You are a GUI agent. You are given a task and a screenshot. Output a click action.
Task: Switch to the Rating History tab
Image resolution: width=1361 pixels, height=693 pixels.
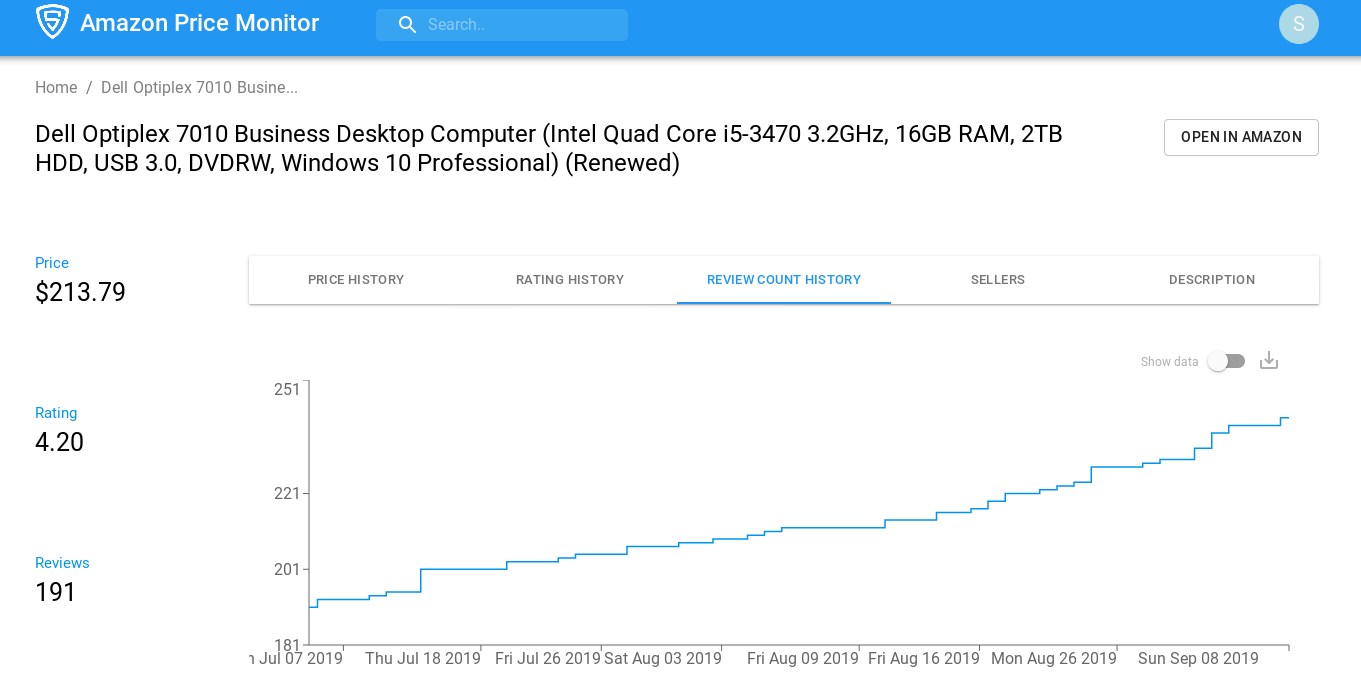(570, 280)
